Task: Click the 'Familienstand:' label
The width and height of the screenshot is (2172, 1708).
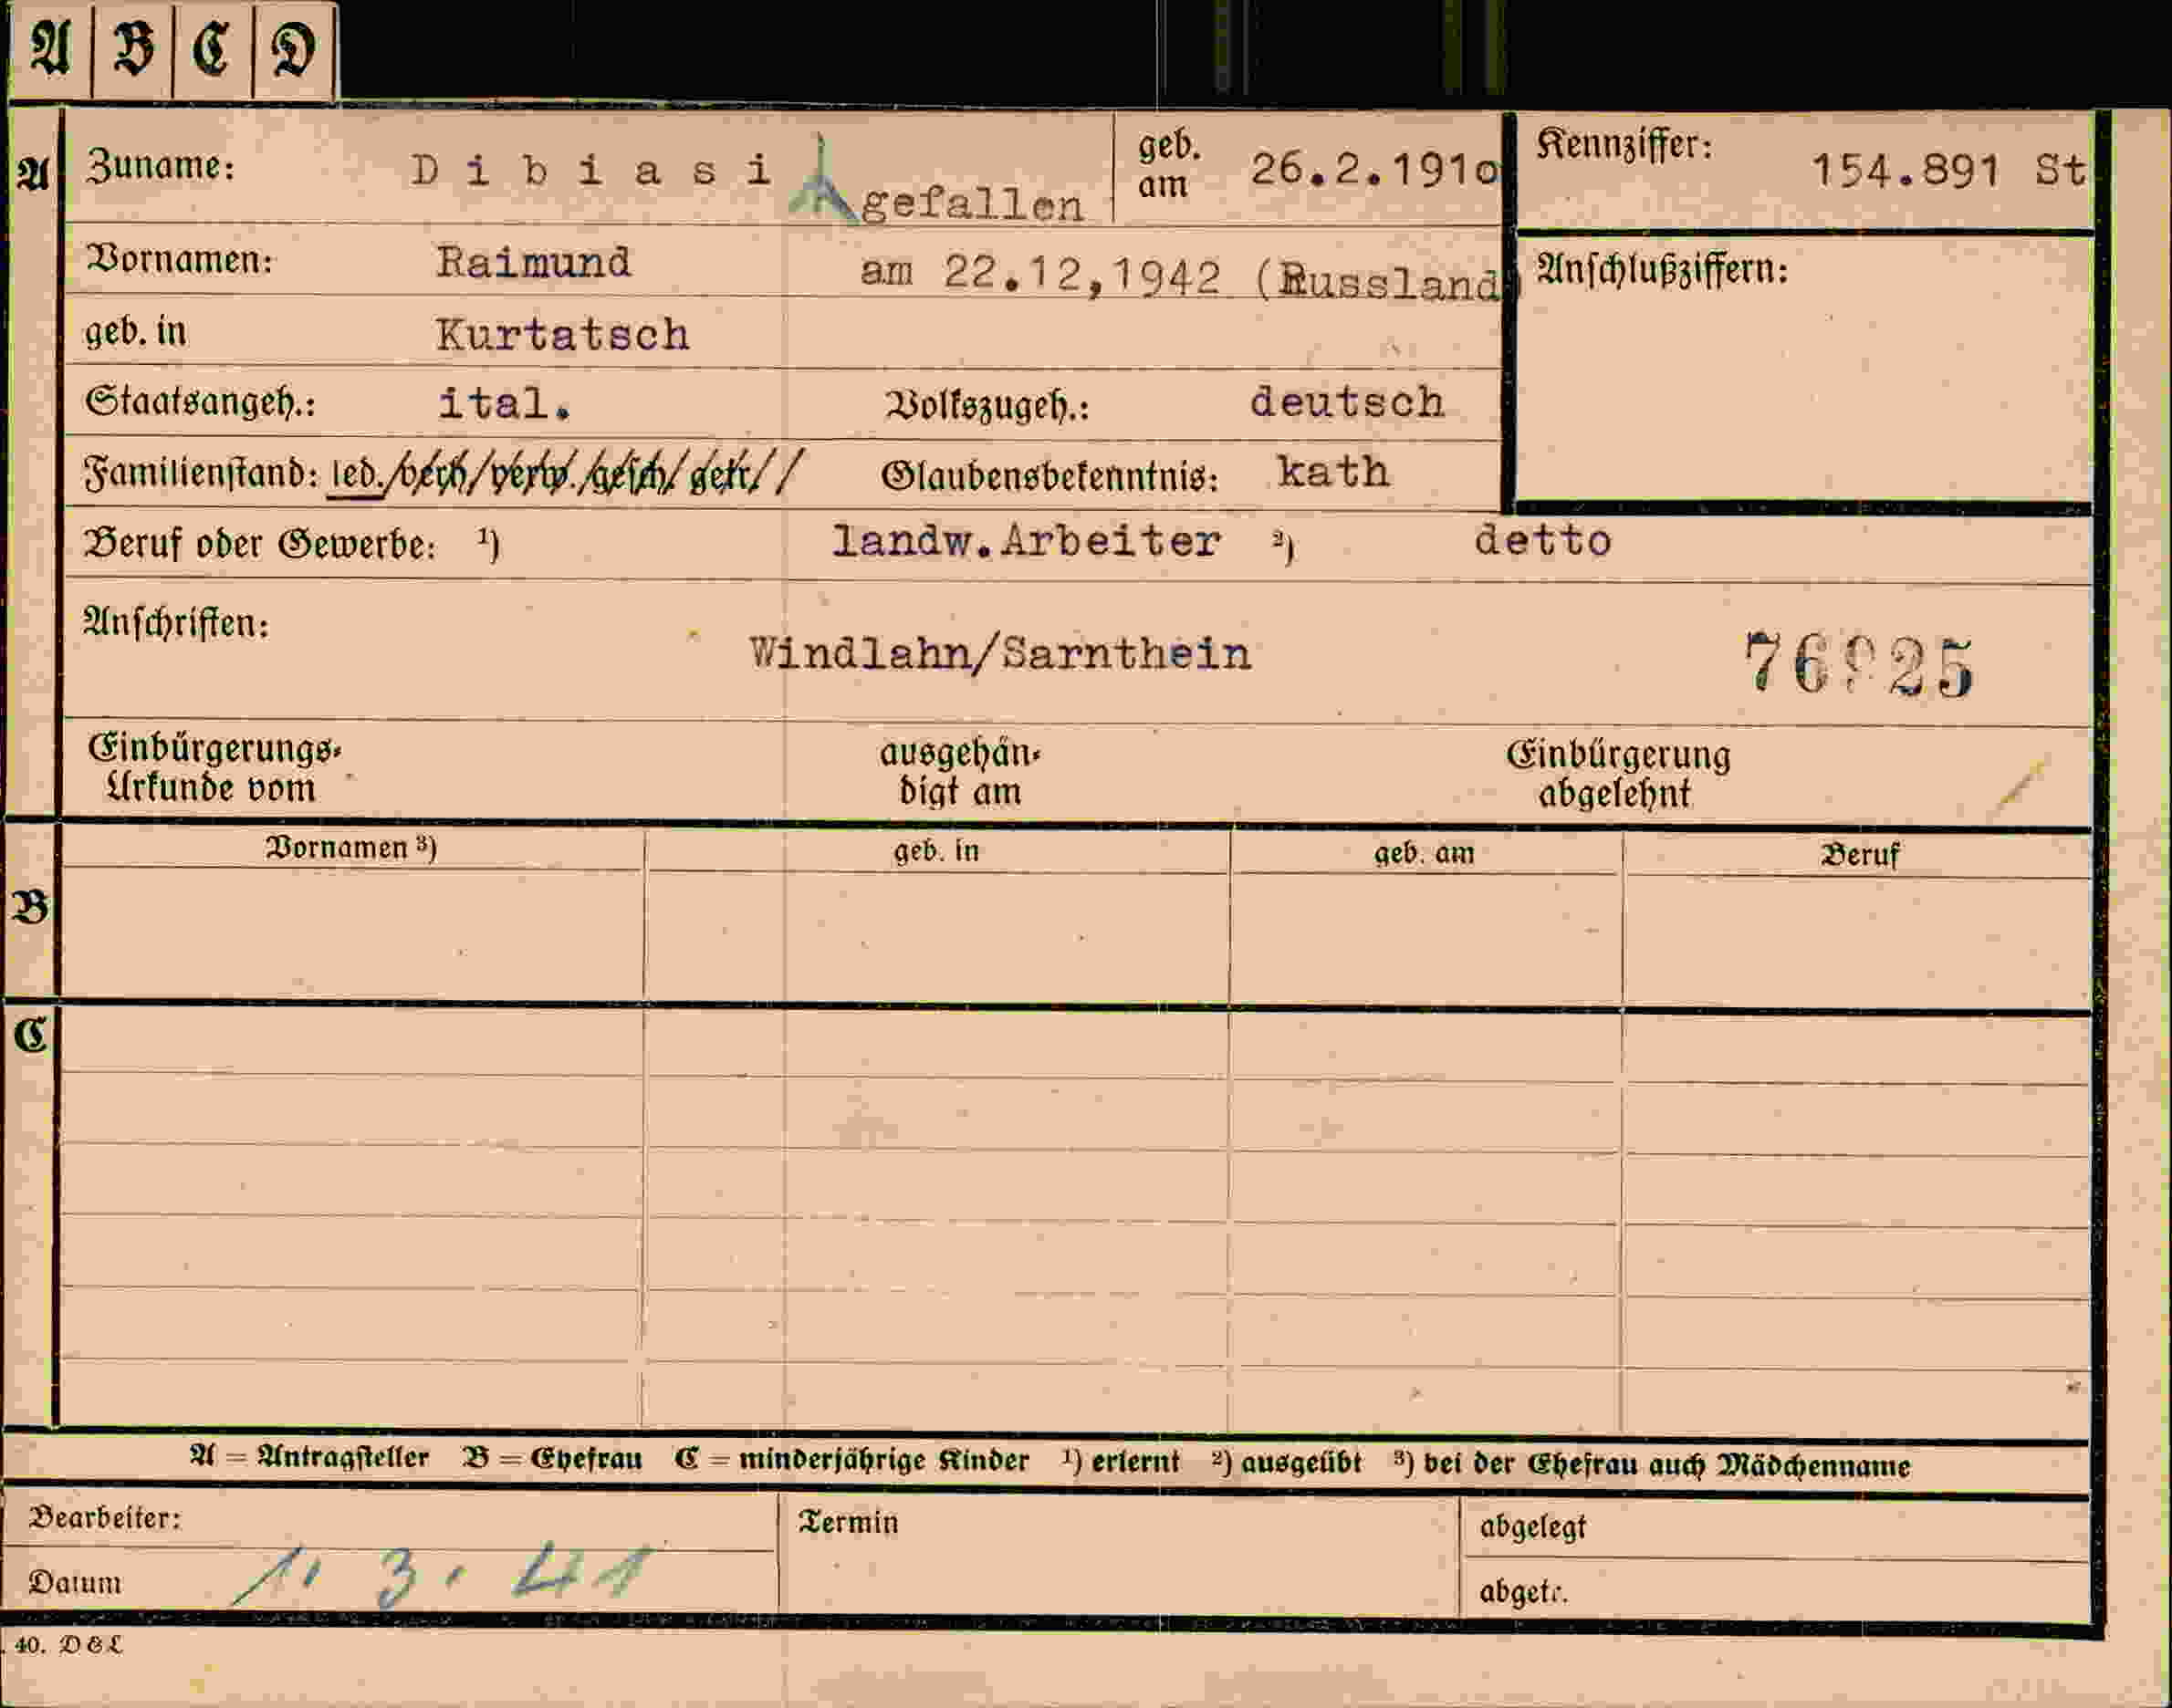Action: [202, 472]
